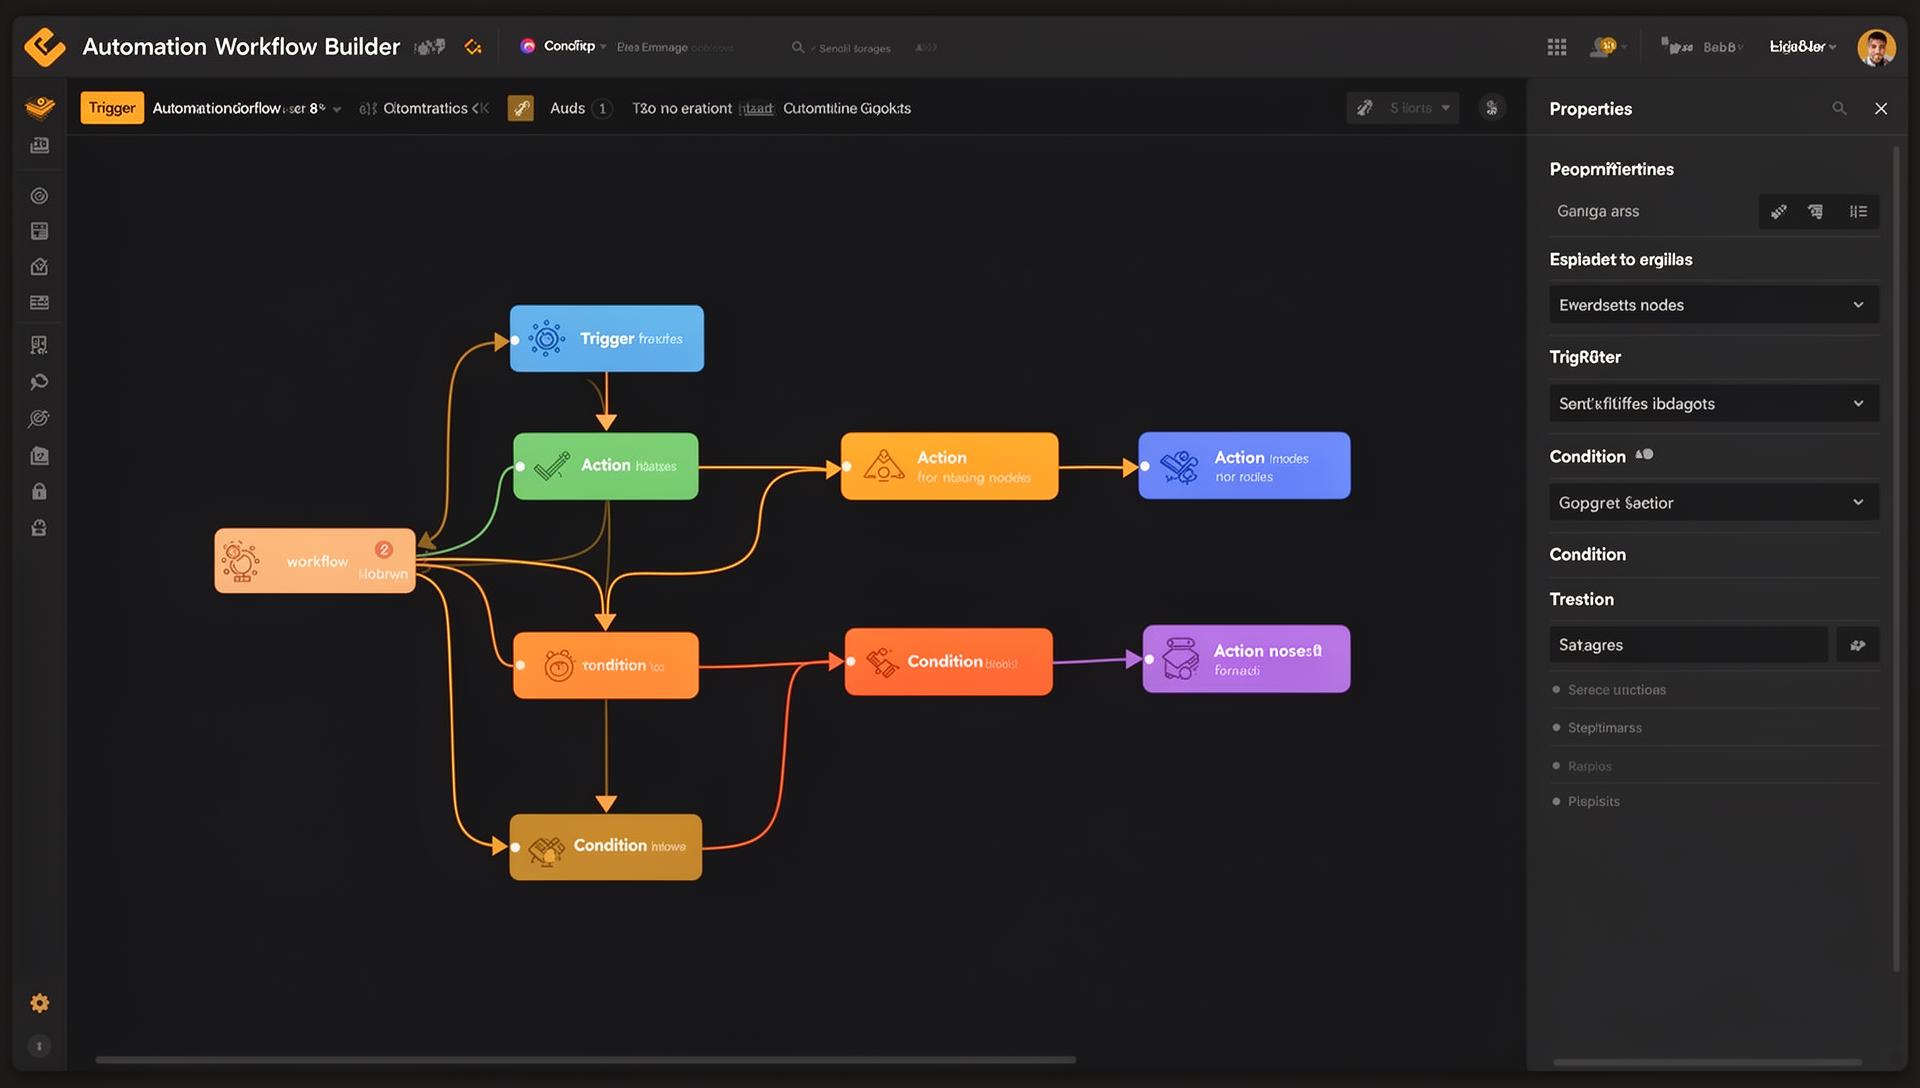1920x1088 pixels.
Task: Toggle the switch next to Condition label
Action: pos(1644,455)
